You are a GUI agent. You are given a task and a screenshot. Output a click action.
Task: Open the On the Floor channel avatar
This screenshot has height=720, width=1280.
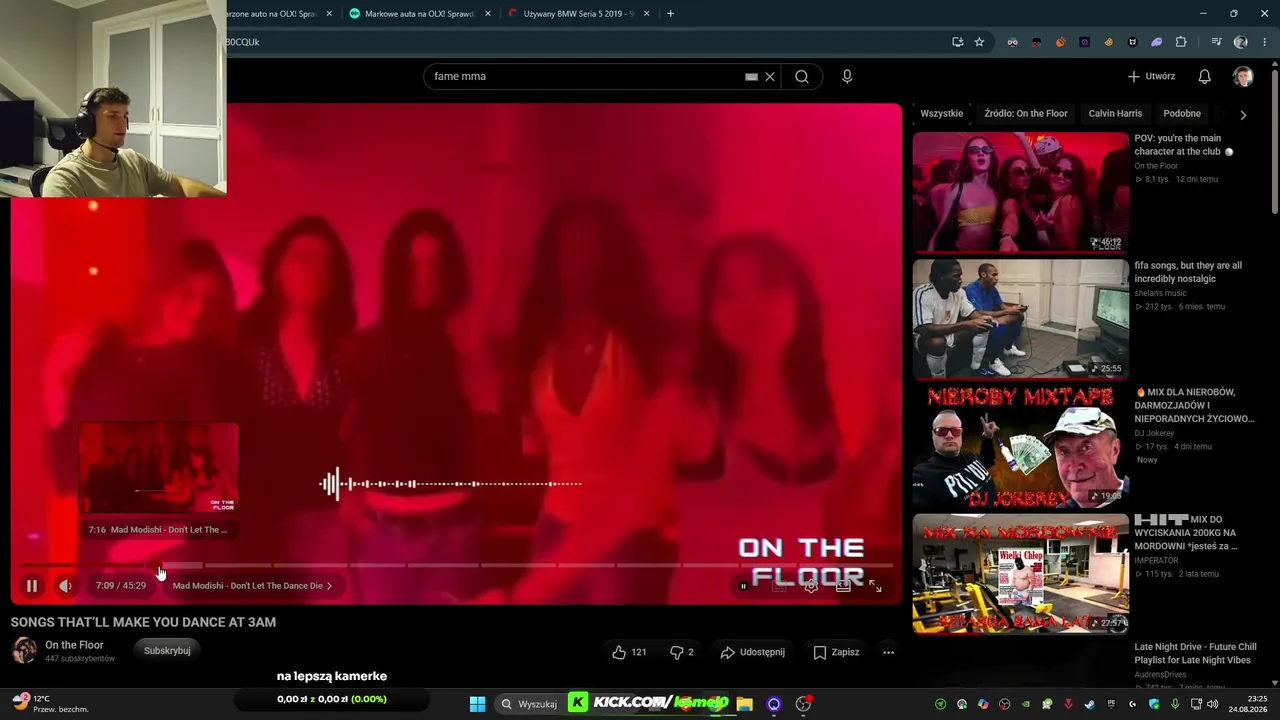tap(24, 650)
